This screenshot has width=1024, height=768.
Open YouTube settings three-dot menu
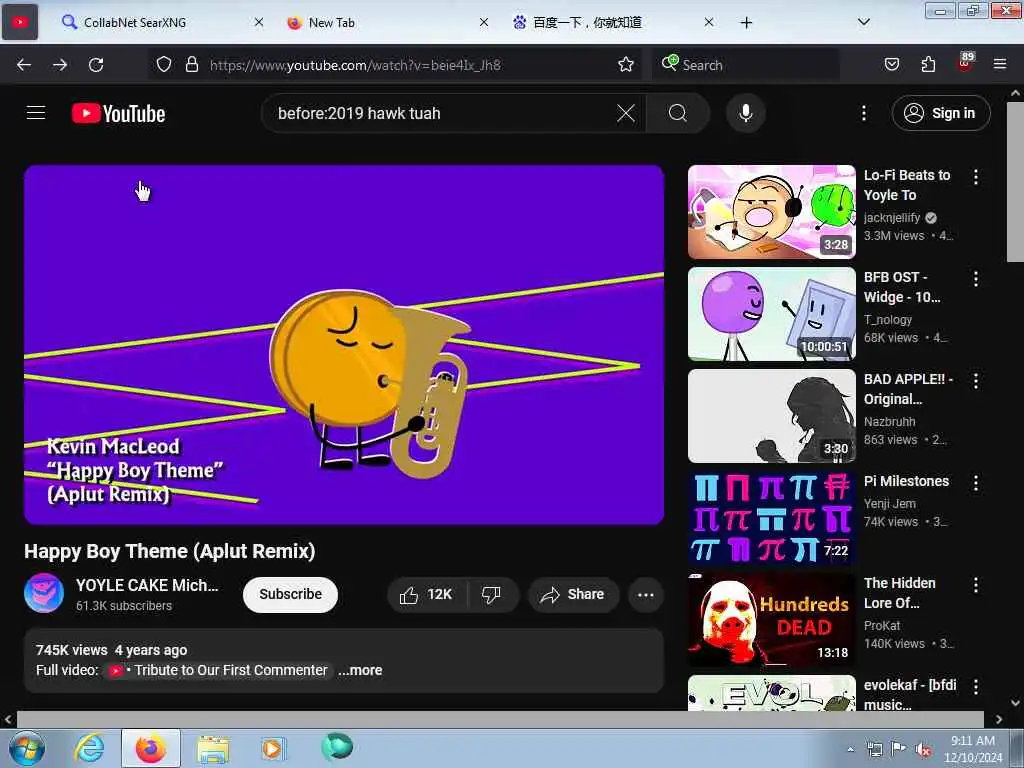[863, 114]
